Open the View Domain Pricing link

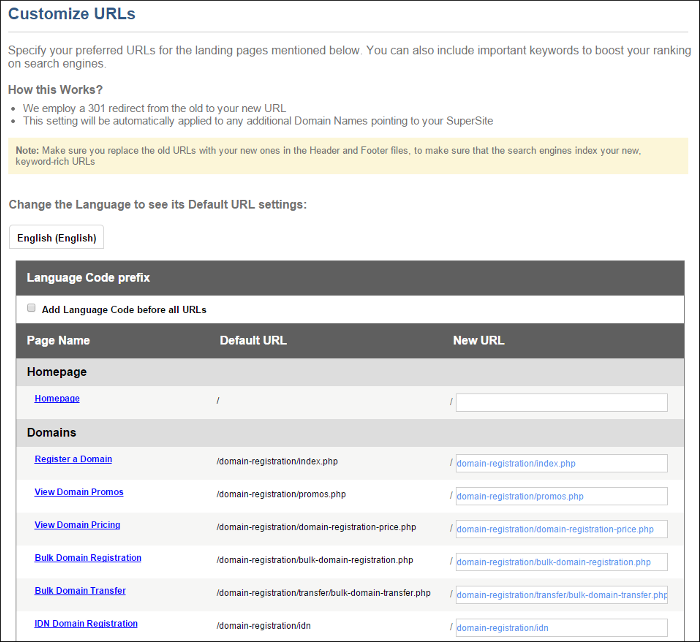(77, 525)
